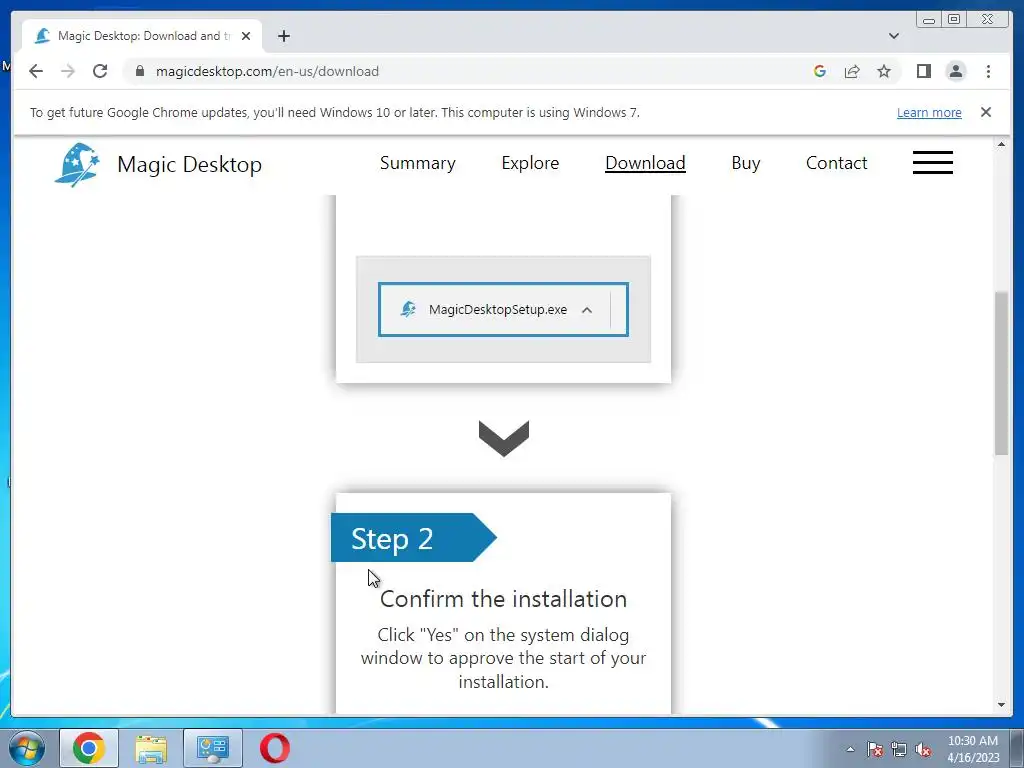Click the MagicDesktopSetup.exe illustration
This screenshot has width=1024, height=768.
click(x=504, y=310)
